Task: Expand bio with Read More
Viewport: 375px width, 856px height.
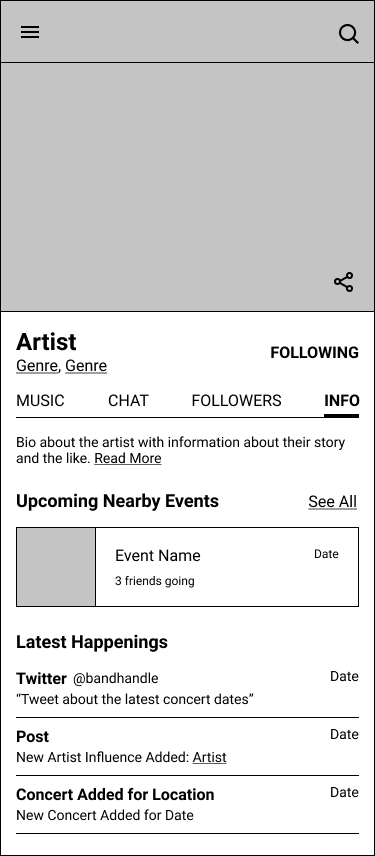Action: (128, 459)
